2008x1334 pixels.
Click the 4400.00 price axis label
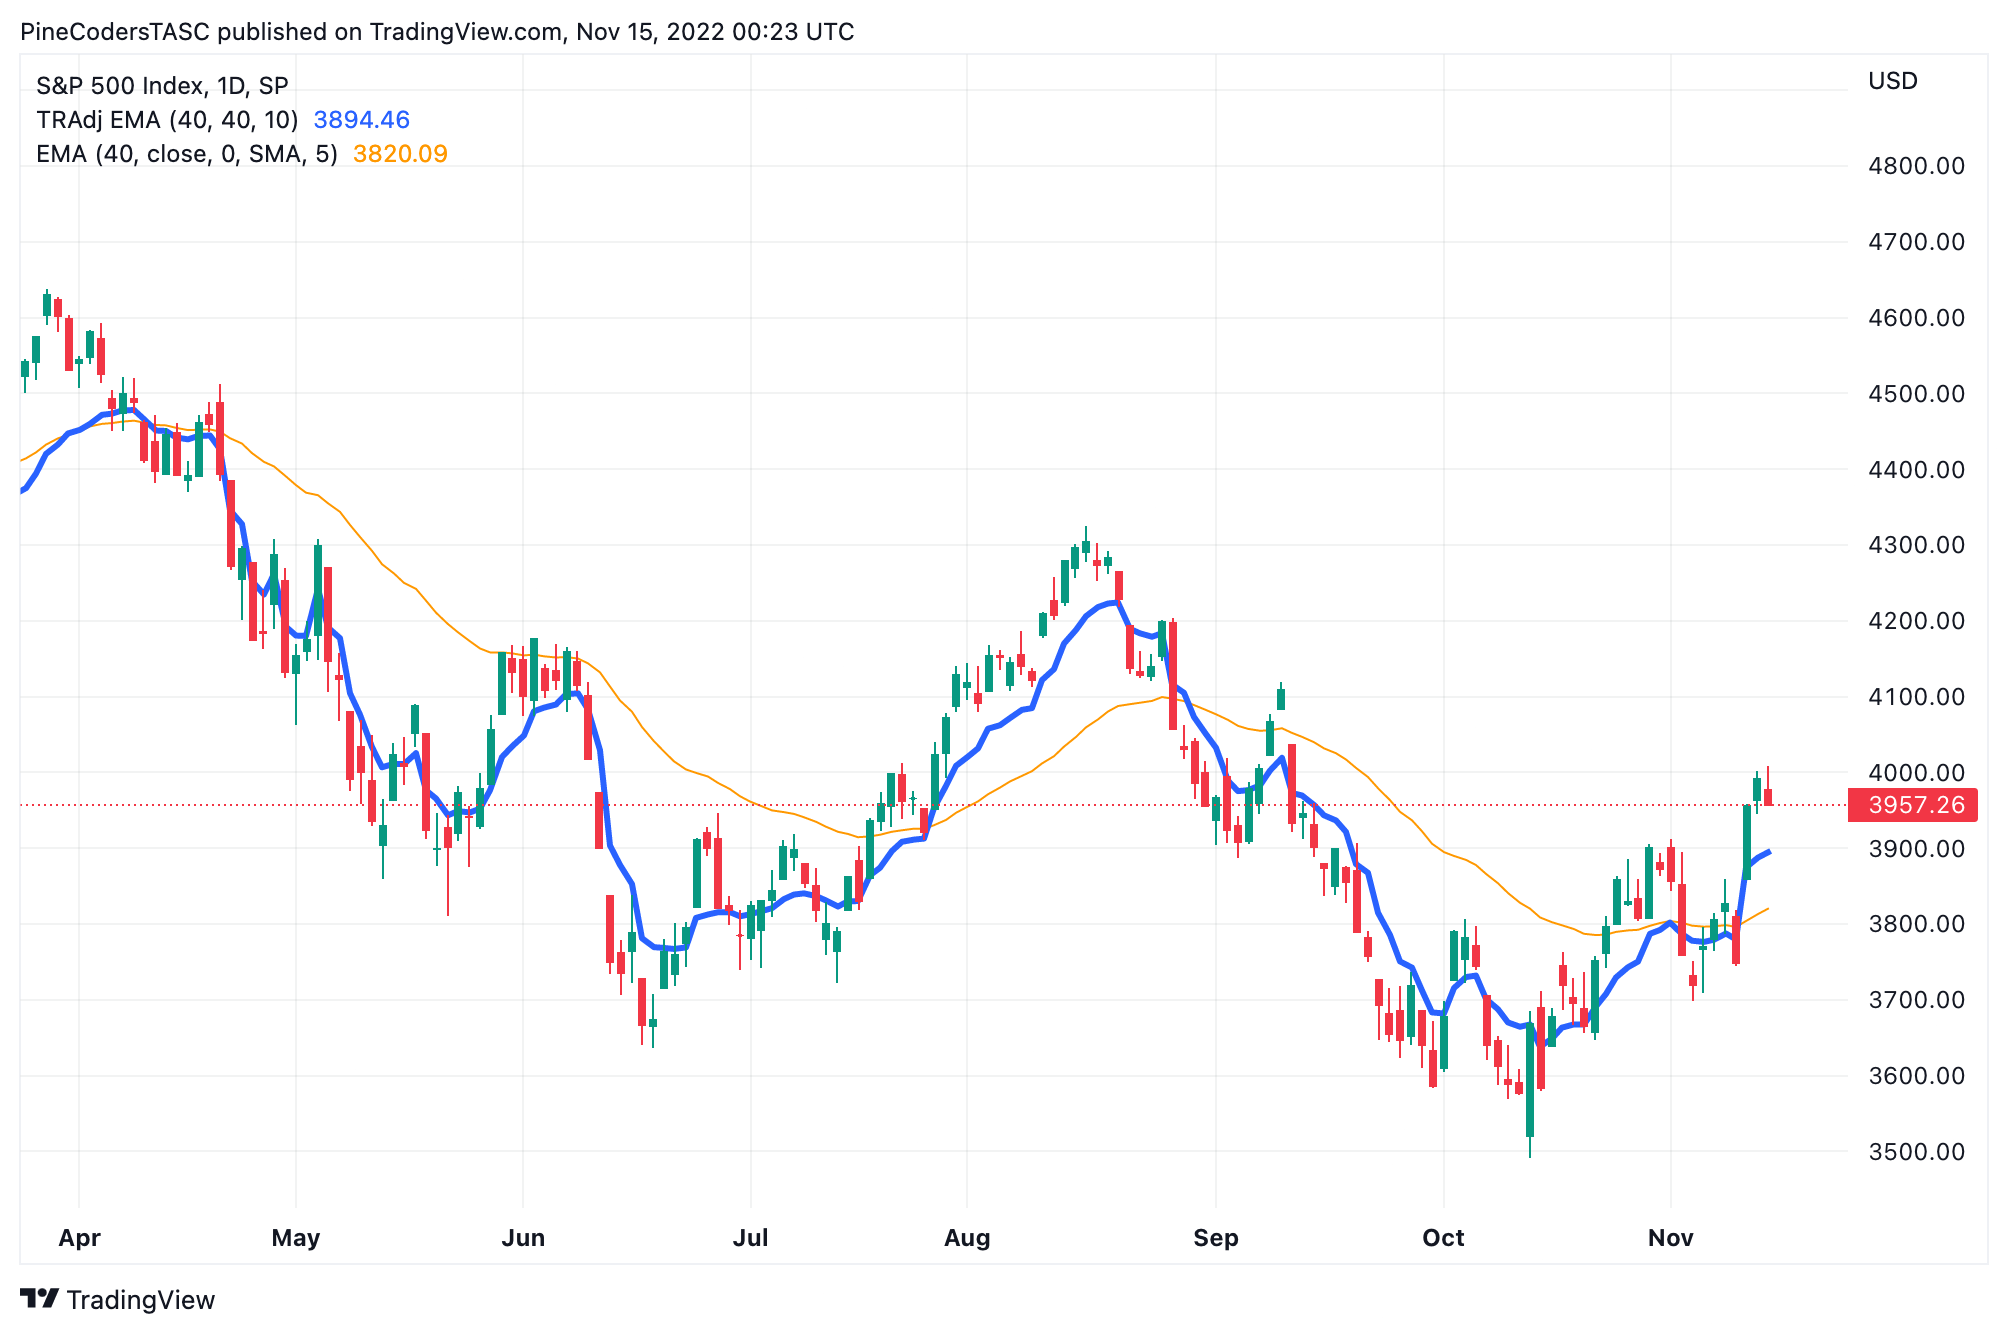1916,469
